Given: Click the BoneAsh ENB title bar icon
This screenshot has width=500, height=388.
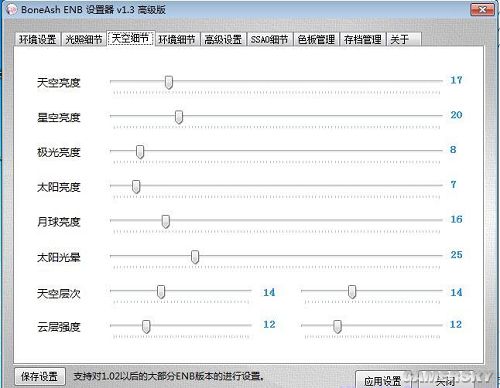Looking at the screenshot, I should click(x=12, y=9).
